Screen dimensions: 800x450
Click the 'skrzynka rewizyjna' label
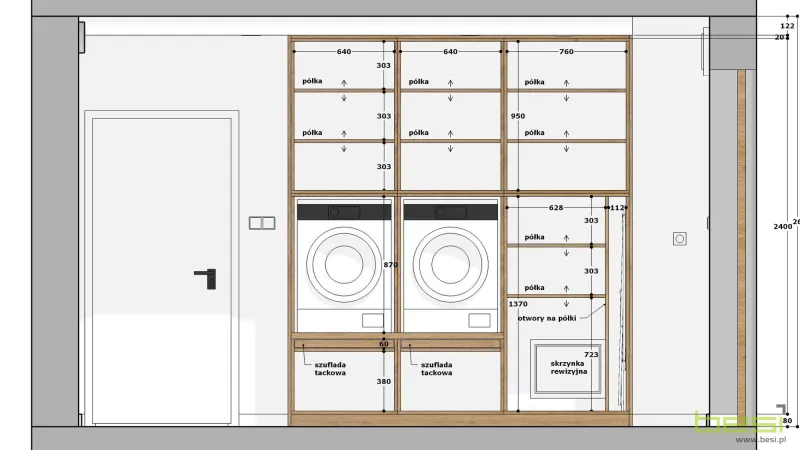click(x=568, y=367)
